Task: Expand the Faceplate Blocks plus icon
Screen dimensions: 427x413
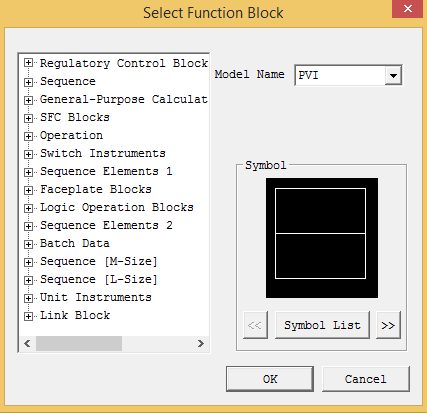Action: tap(28, 190)
